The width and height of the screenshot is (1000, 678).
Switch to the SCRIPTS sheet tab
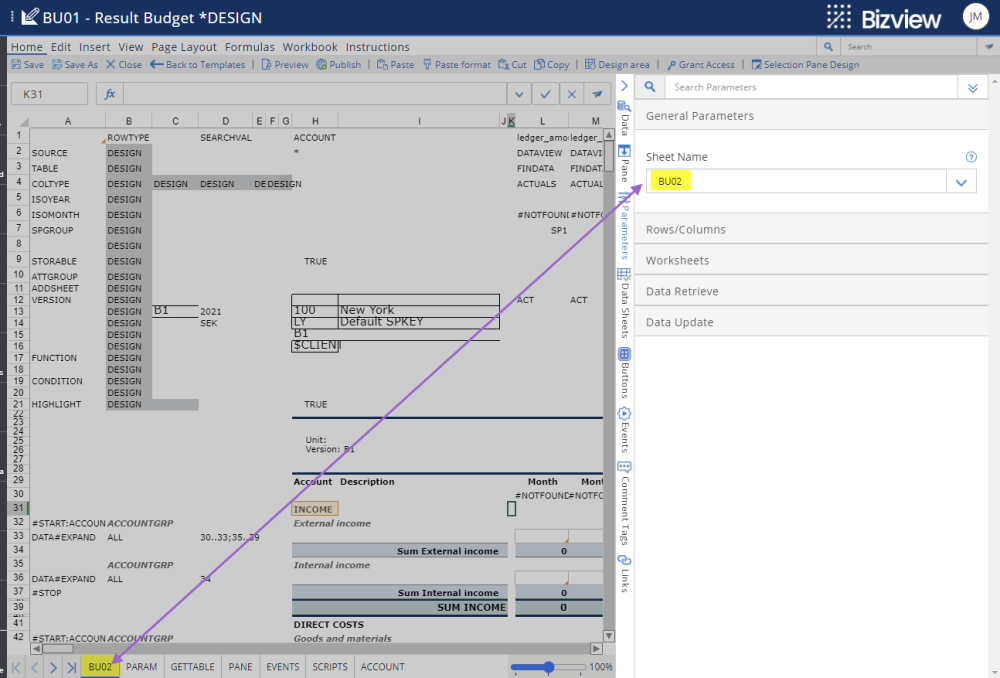click(x=330, y=667)
